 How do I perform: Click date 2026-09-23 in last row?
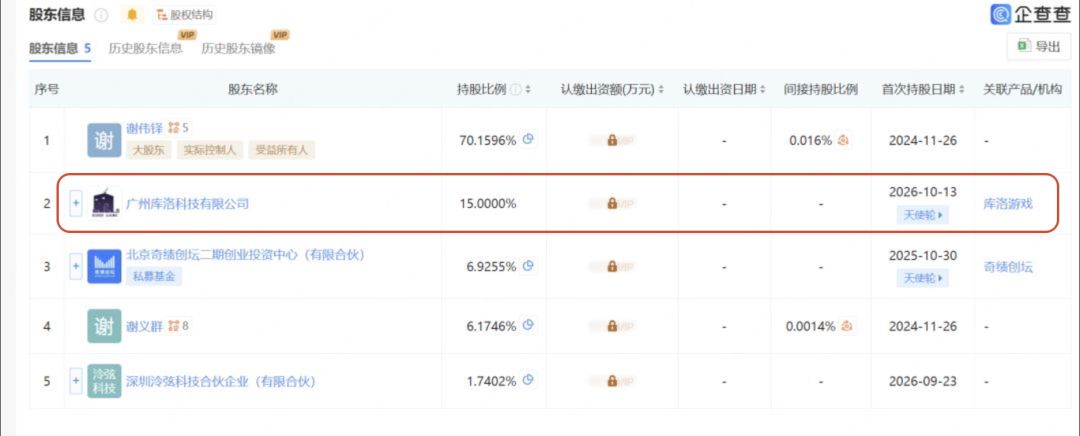click(x=922, y=382)
